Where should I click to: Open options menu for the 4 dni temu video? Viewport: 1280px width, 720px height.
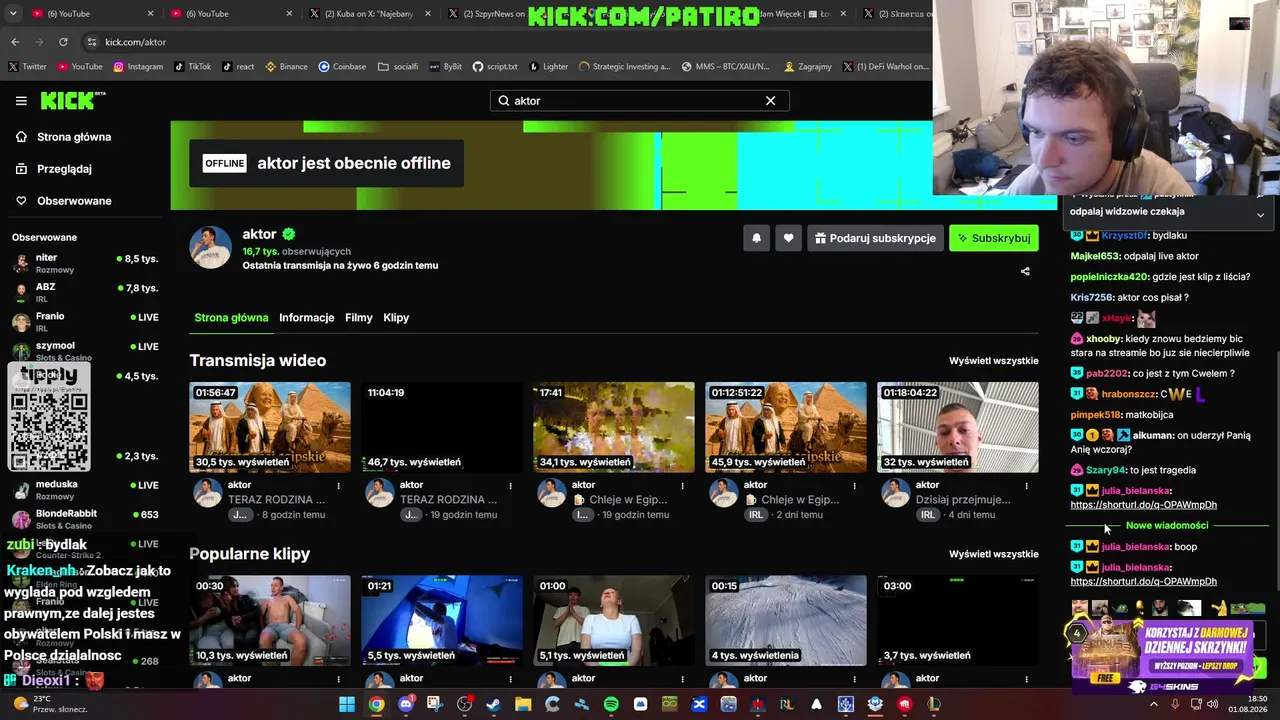tap(1027, 486)
